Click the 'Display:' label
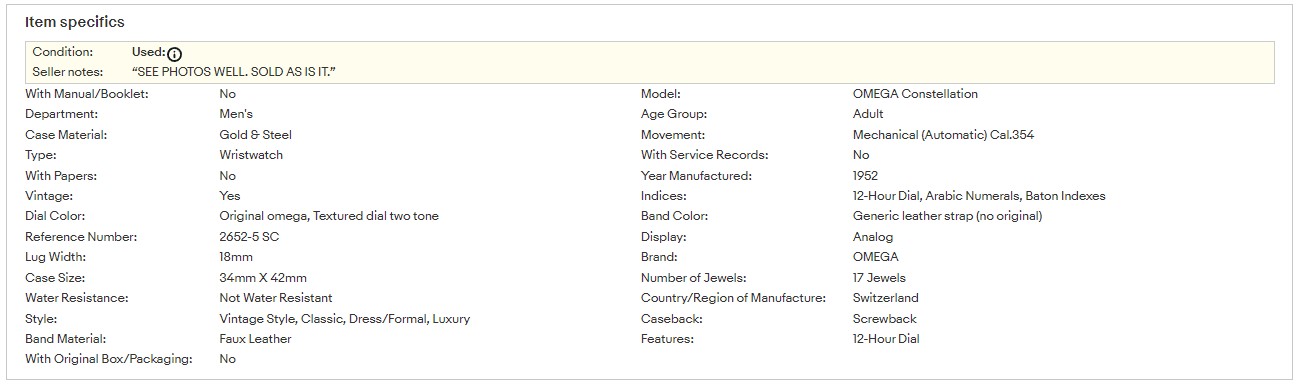This screenshot has width=1298, height=387. tap(664, 237)
